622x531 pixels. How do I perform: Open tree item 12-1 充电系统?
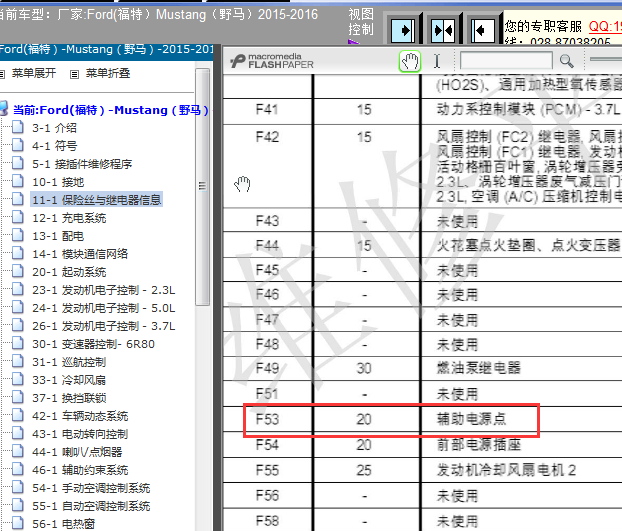coord(69,218)
